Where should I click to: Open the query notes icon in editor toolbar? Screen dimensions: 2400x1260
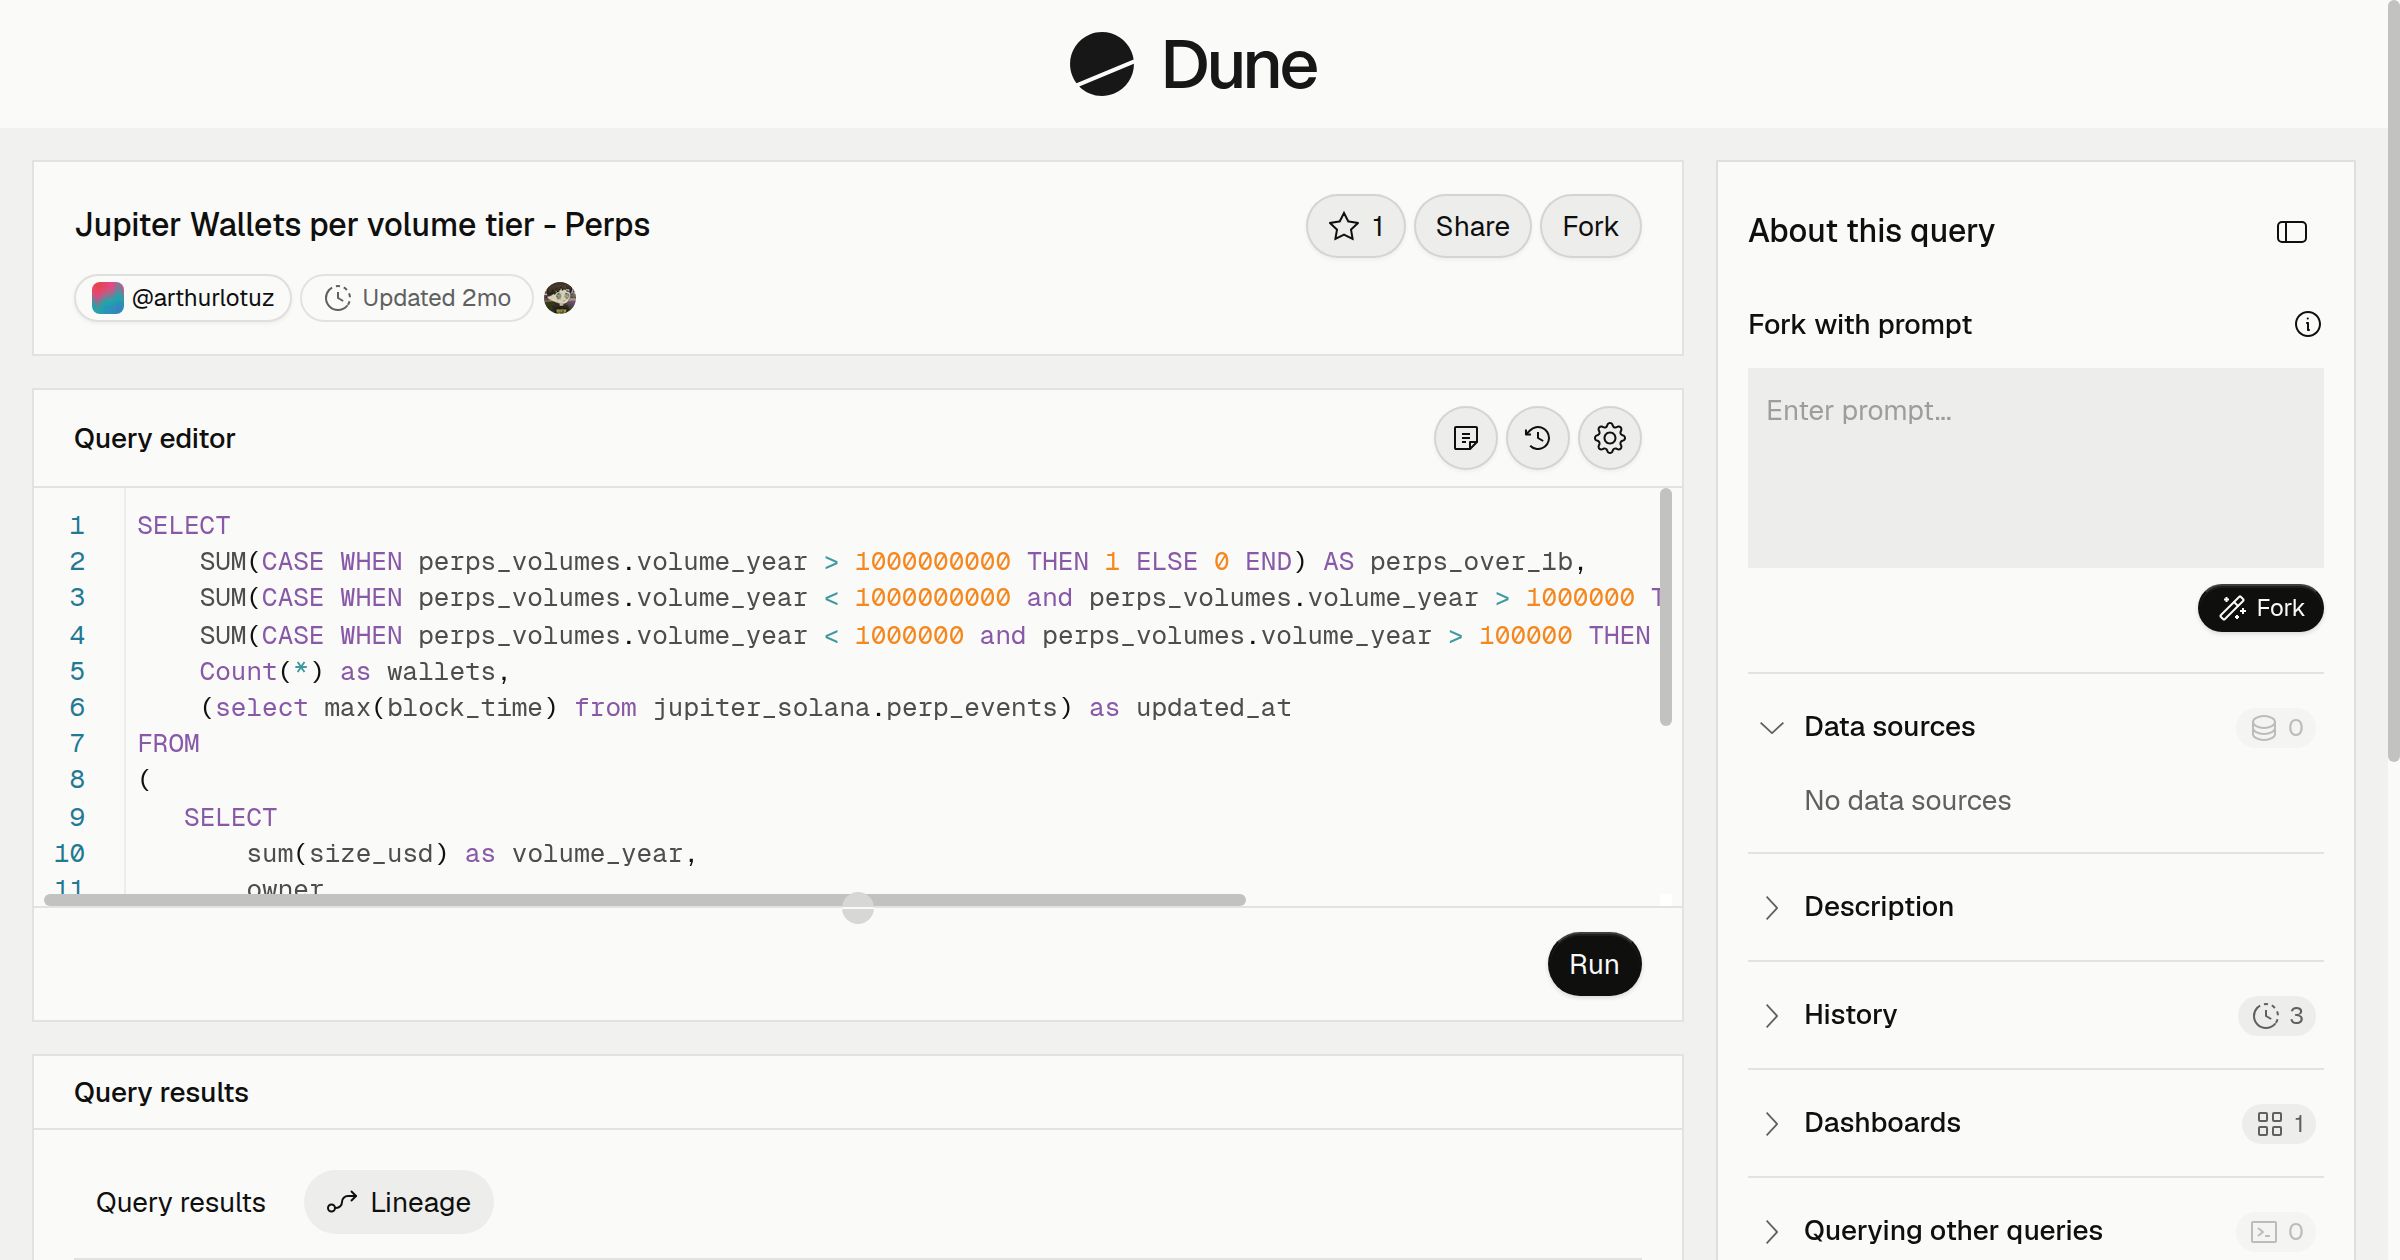(1466, 438)
